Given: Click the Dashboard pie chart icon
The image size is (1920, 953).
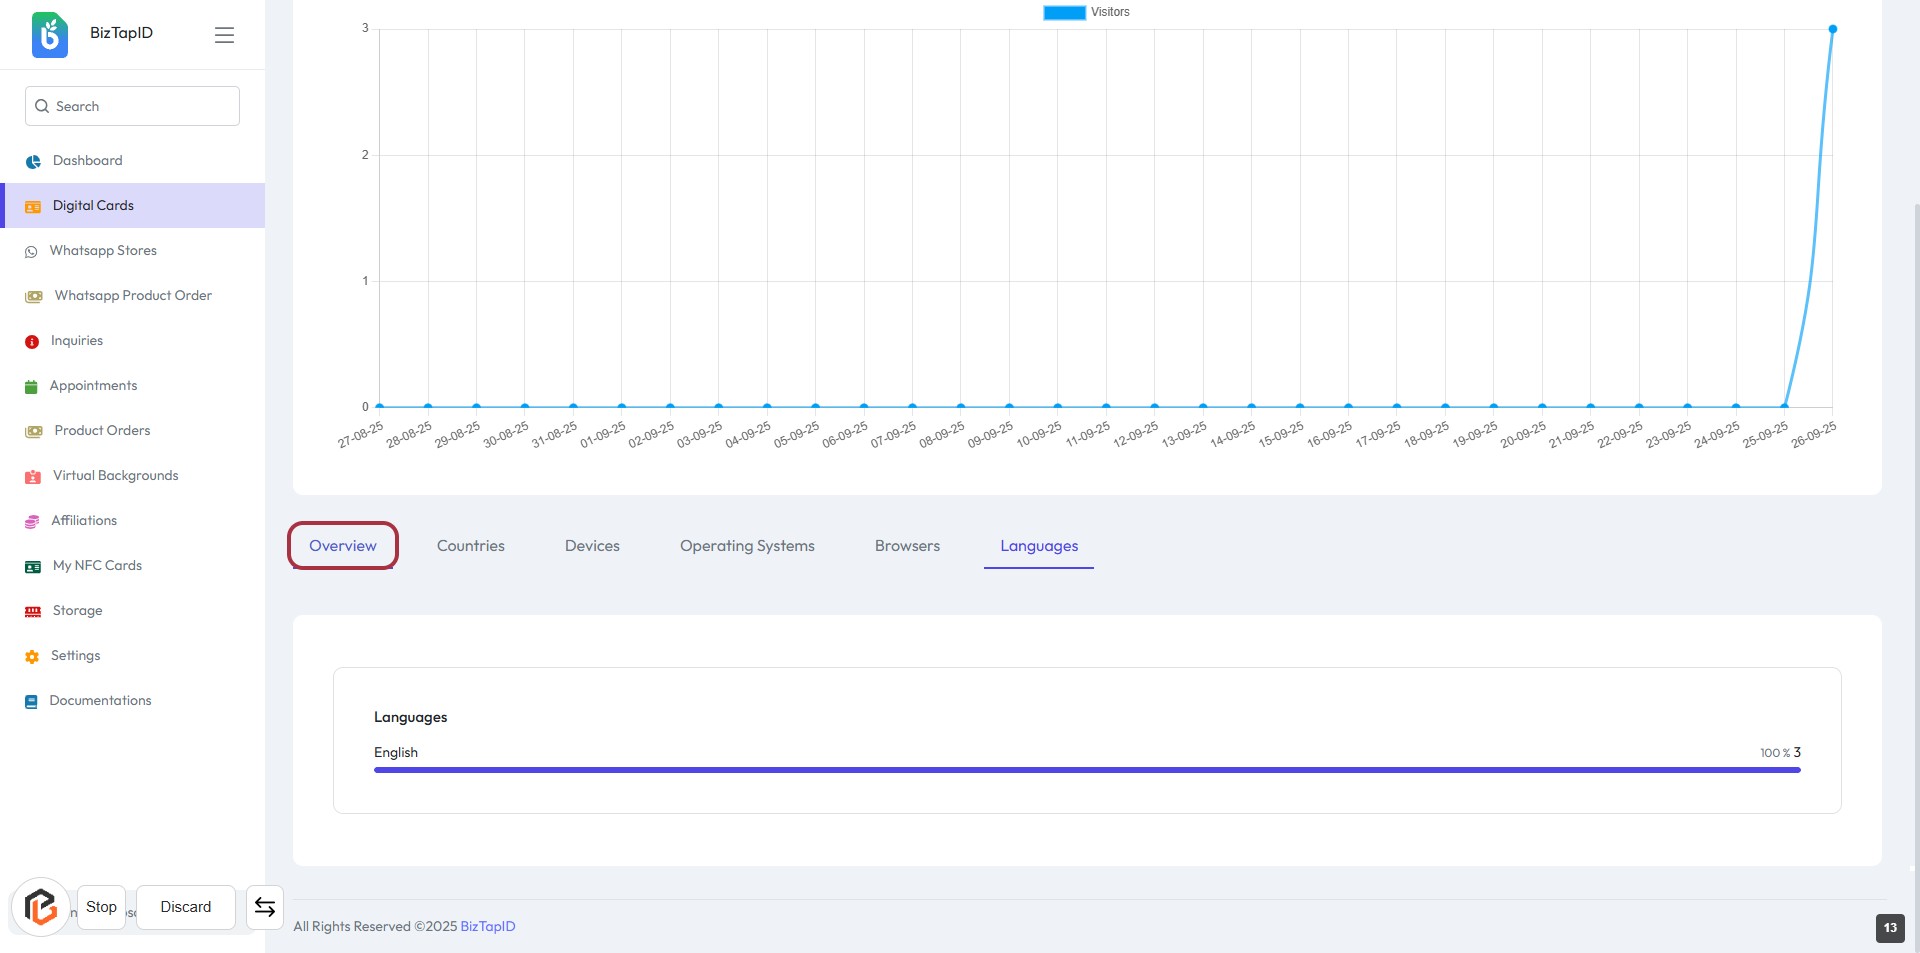Looking at the screenshot, I should pos(33,161).
